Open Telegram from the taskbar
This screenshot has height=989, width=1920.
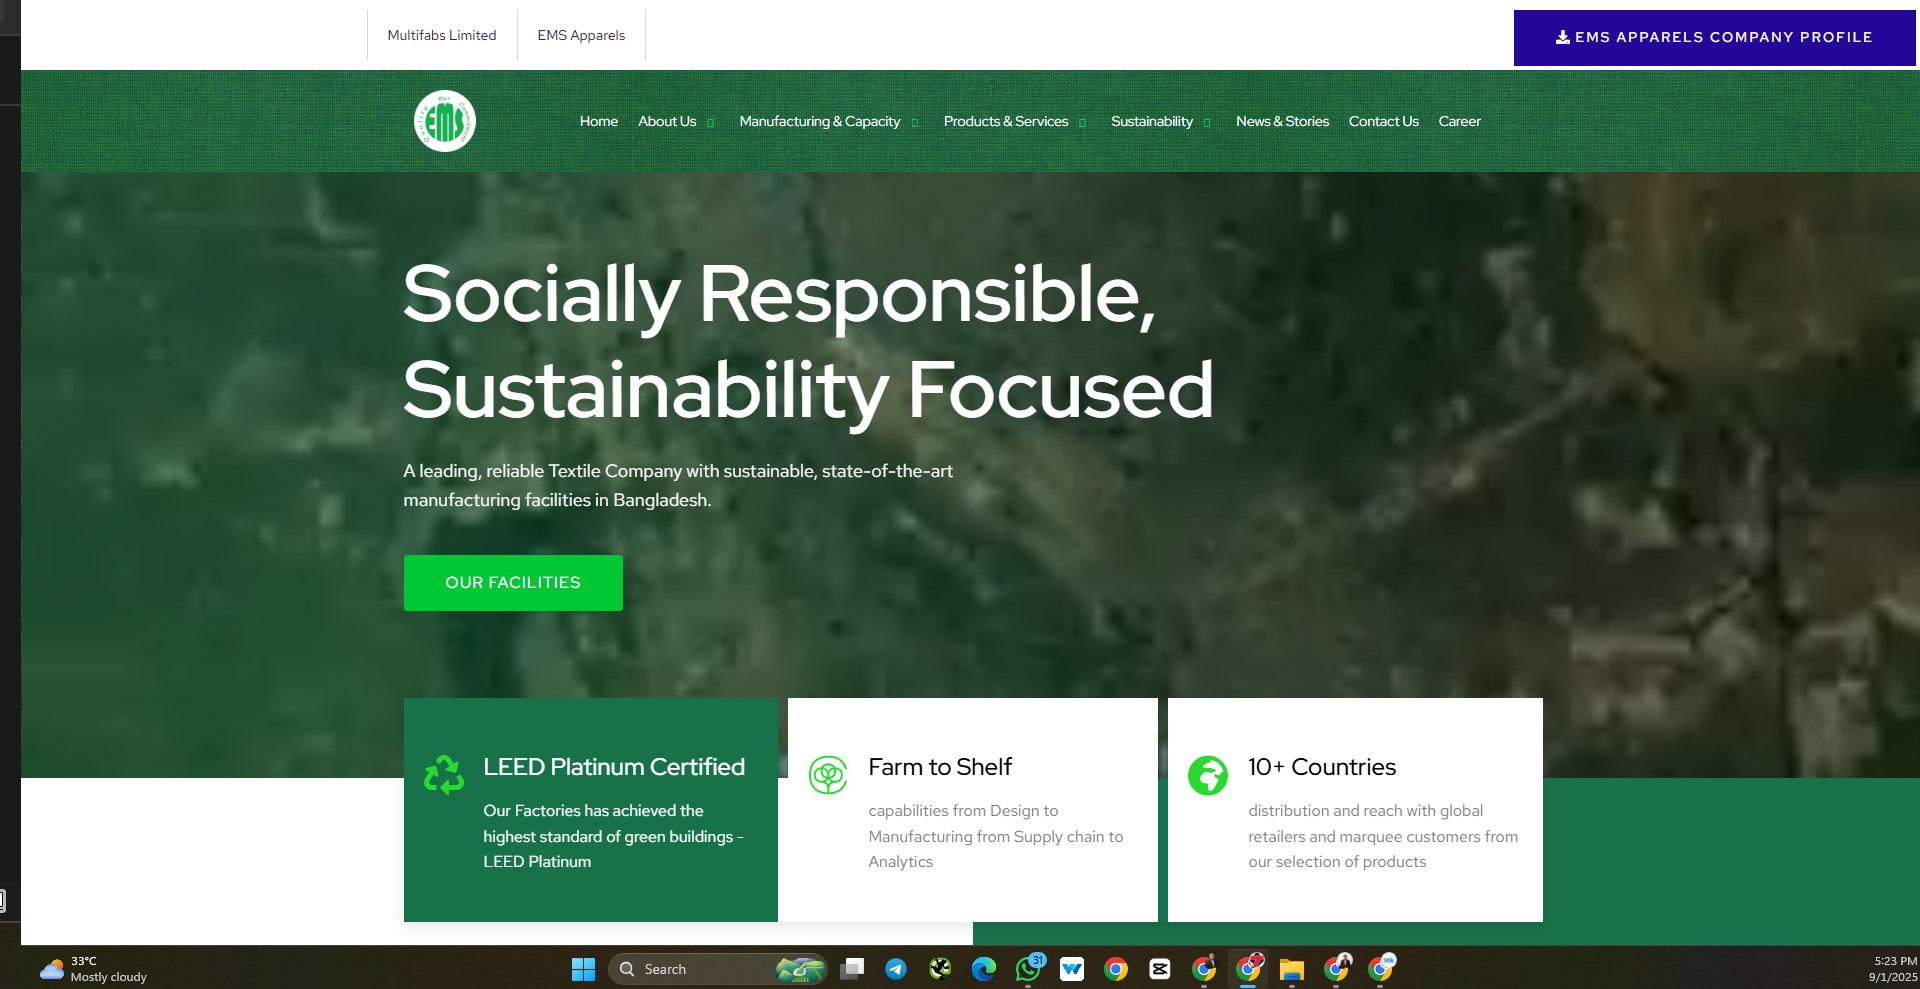[896, 969]
